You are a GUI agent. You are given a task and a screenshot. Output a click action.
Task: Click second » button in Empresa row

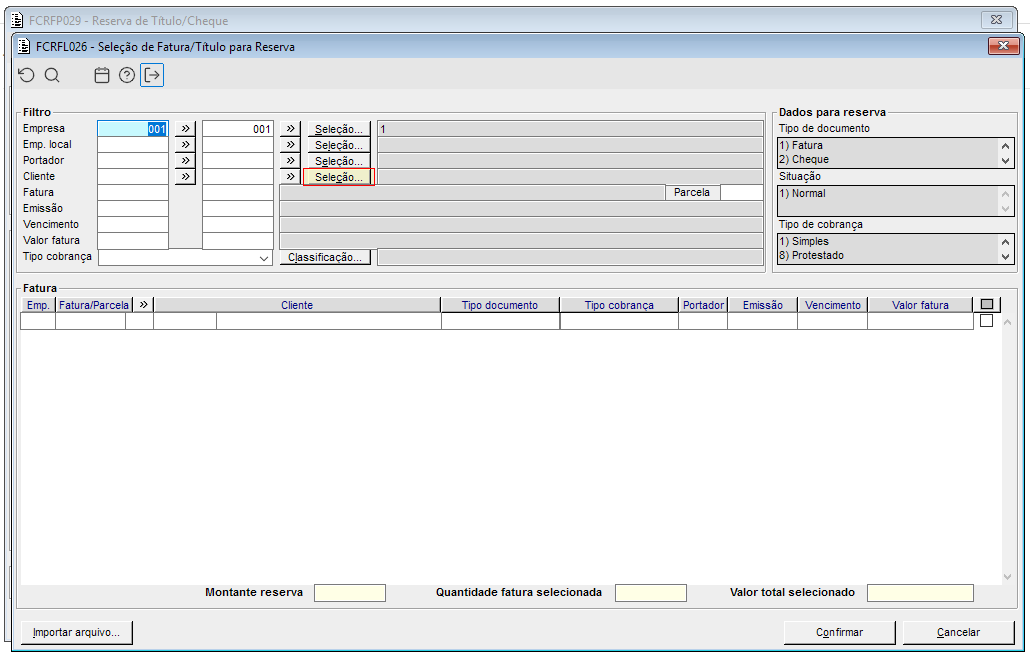click(x=290, y=129)
